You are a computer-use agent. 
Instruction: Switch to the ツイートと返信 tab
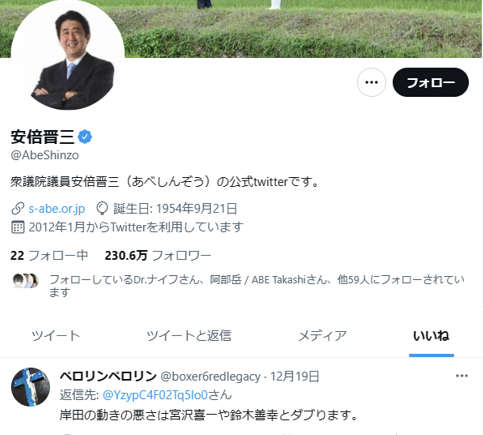point(189,335)
